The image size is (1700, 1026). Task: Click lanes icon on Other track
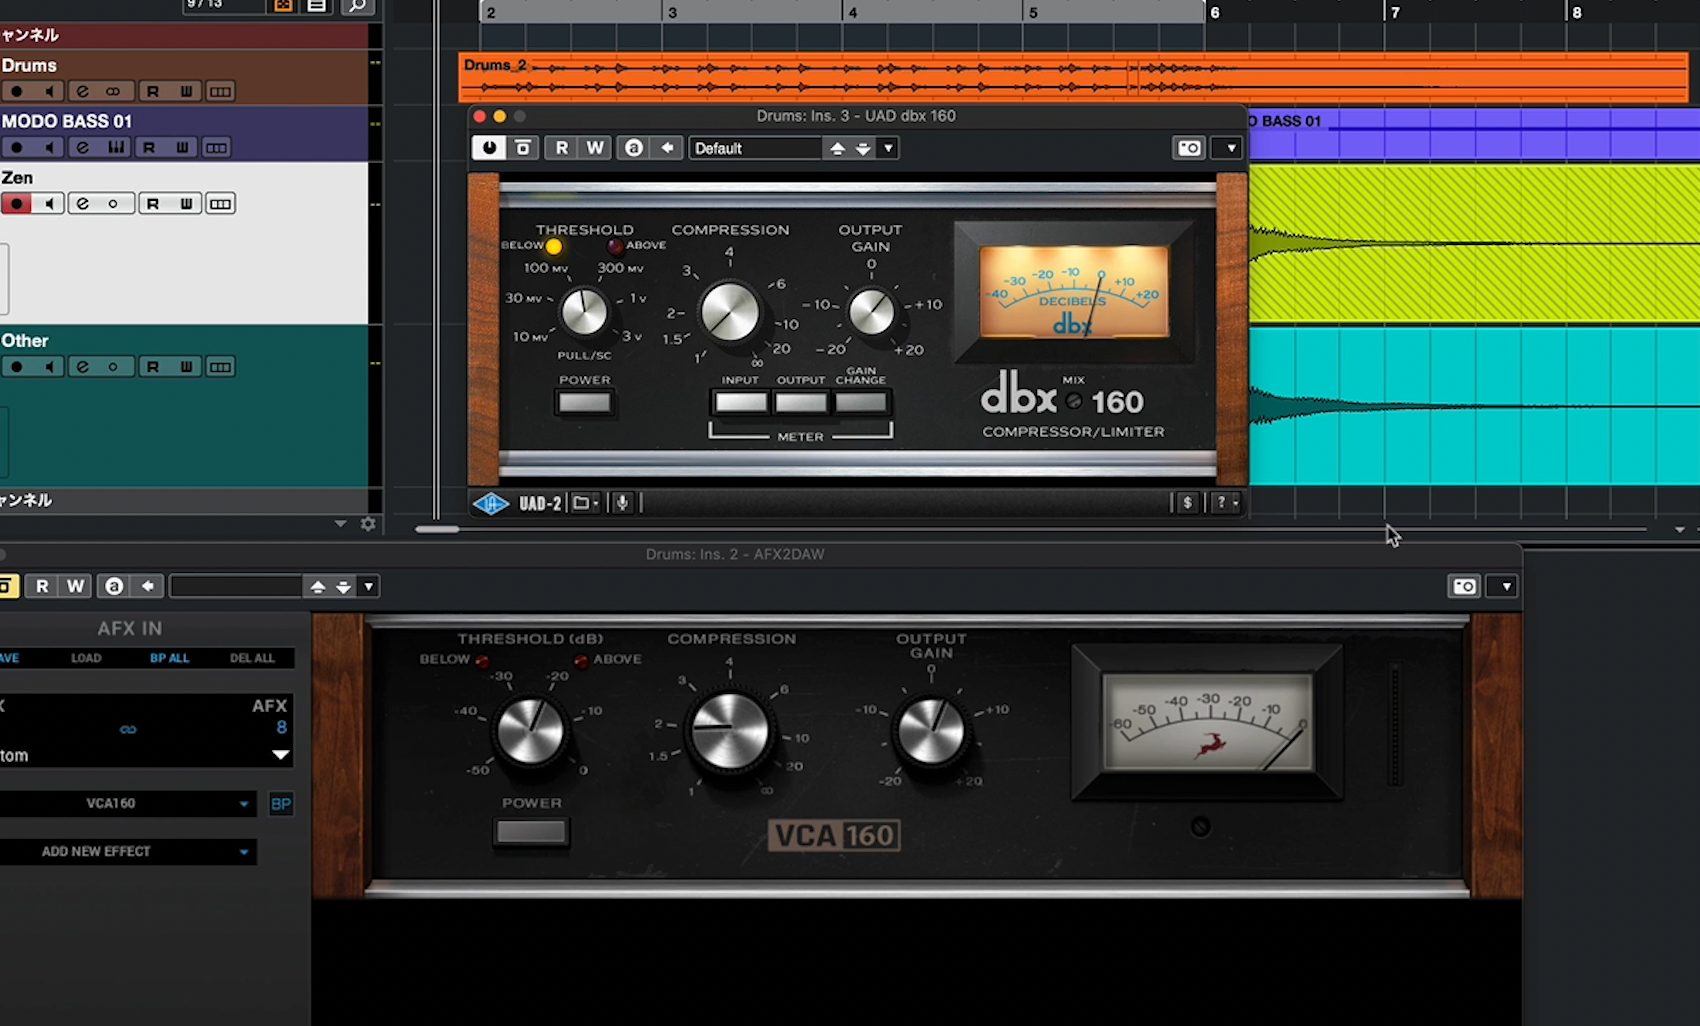click(220, 367)
